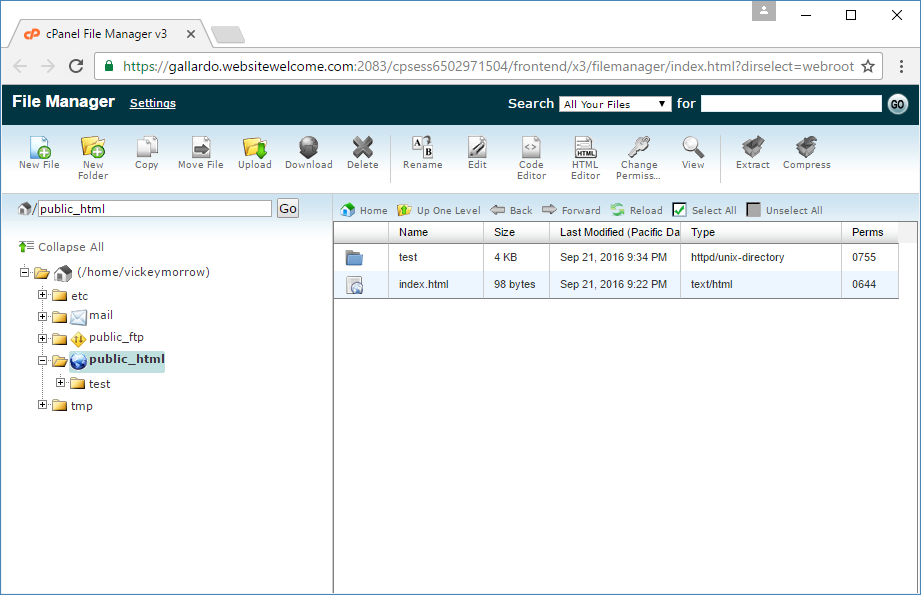Image resolution: width=921 pixels, height=595 pixels.
Task: Click the round GO search button
Action: click(x=897, y=104)
